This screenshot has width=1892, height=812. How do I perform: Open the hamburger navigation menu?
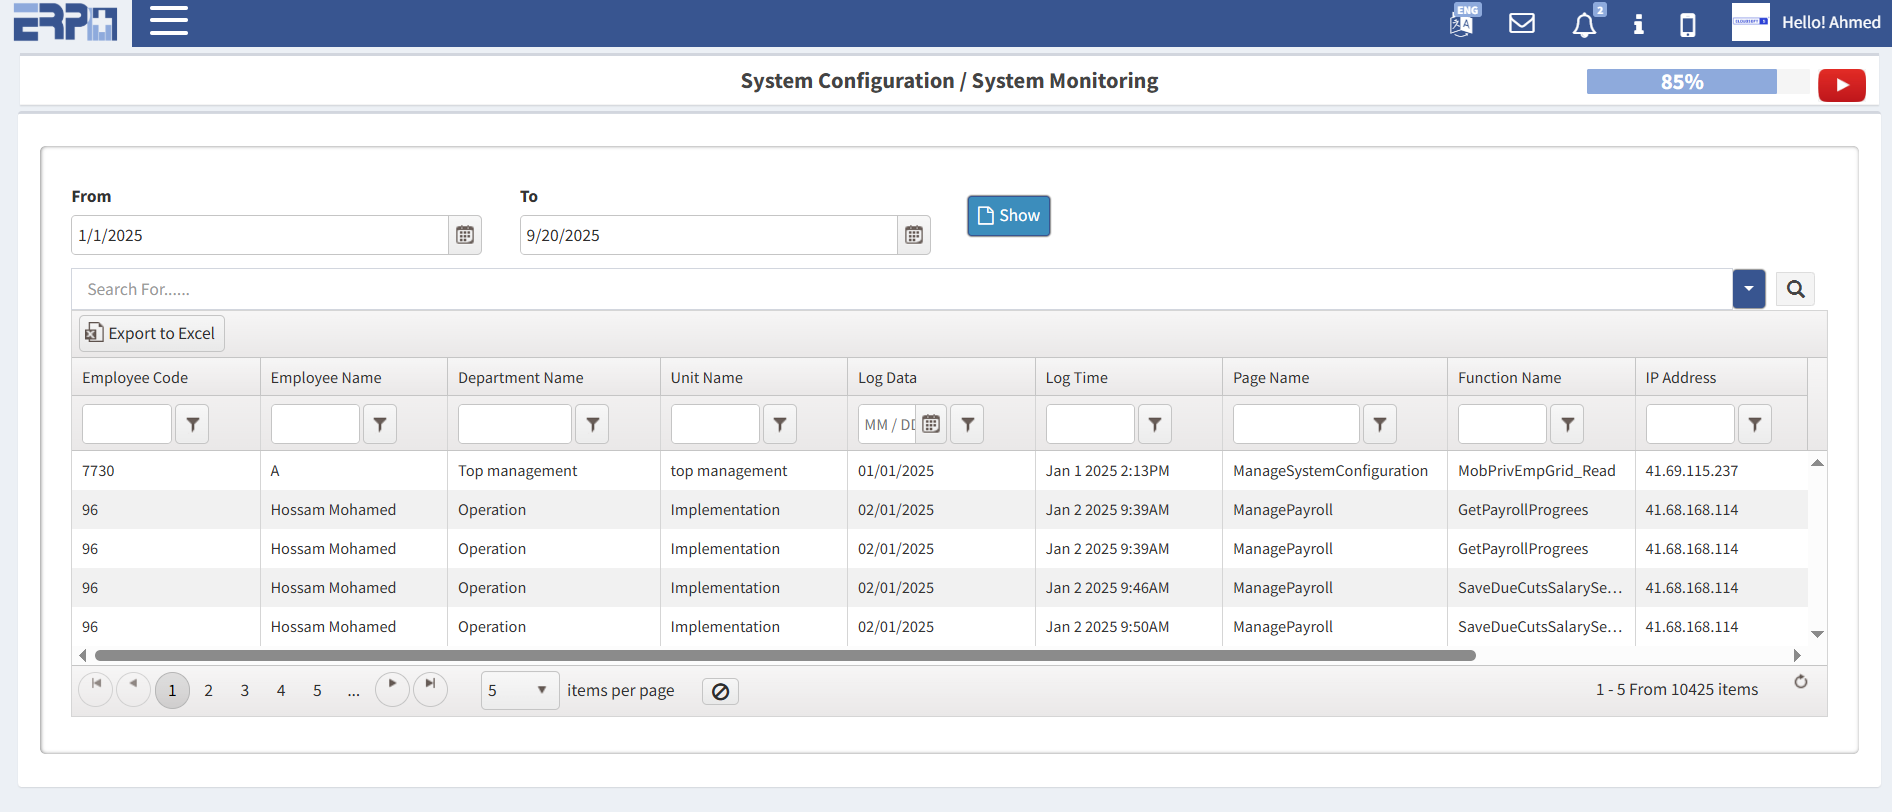pos(168,21)
